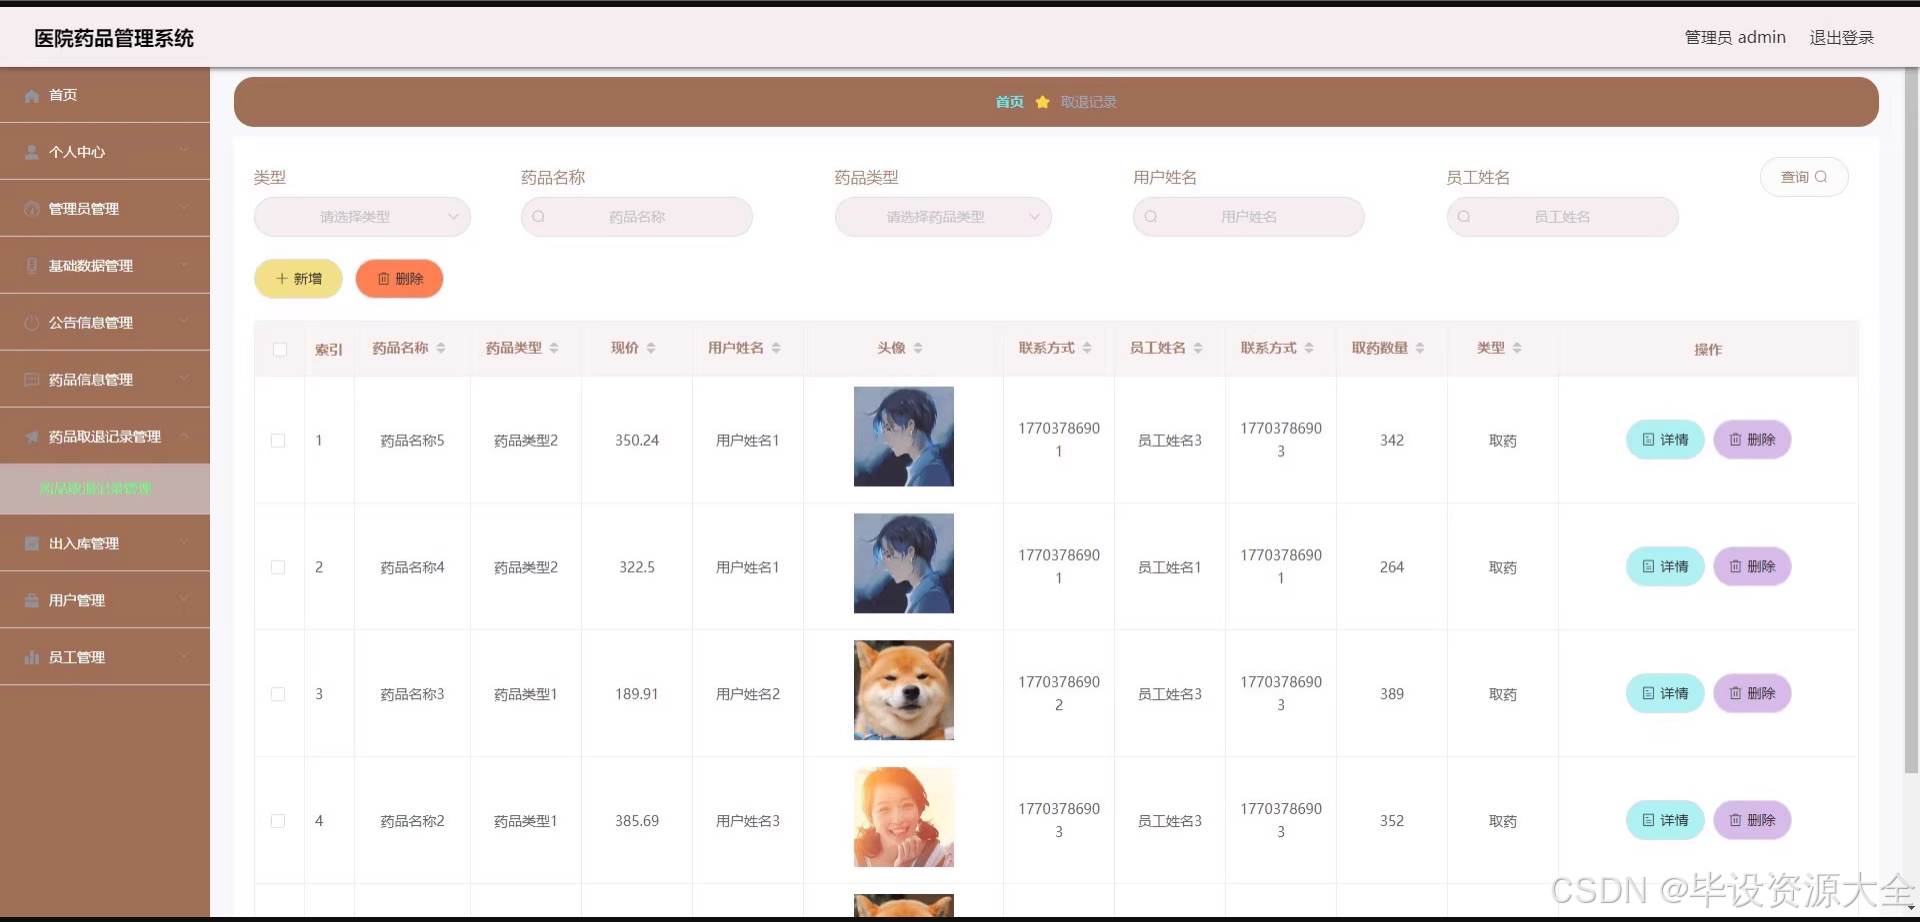Click the icon beside 基础数据管理
1920x922 pixels.
(32, 266)
